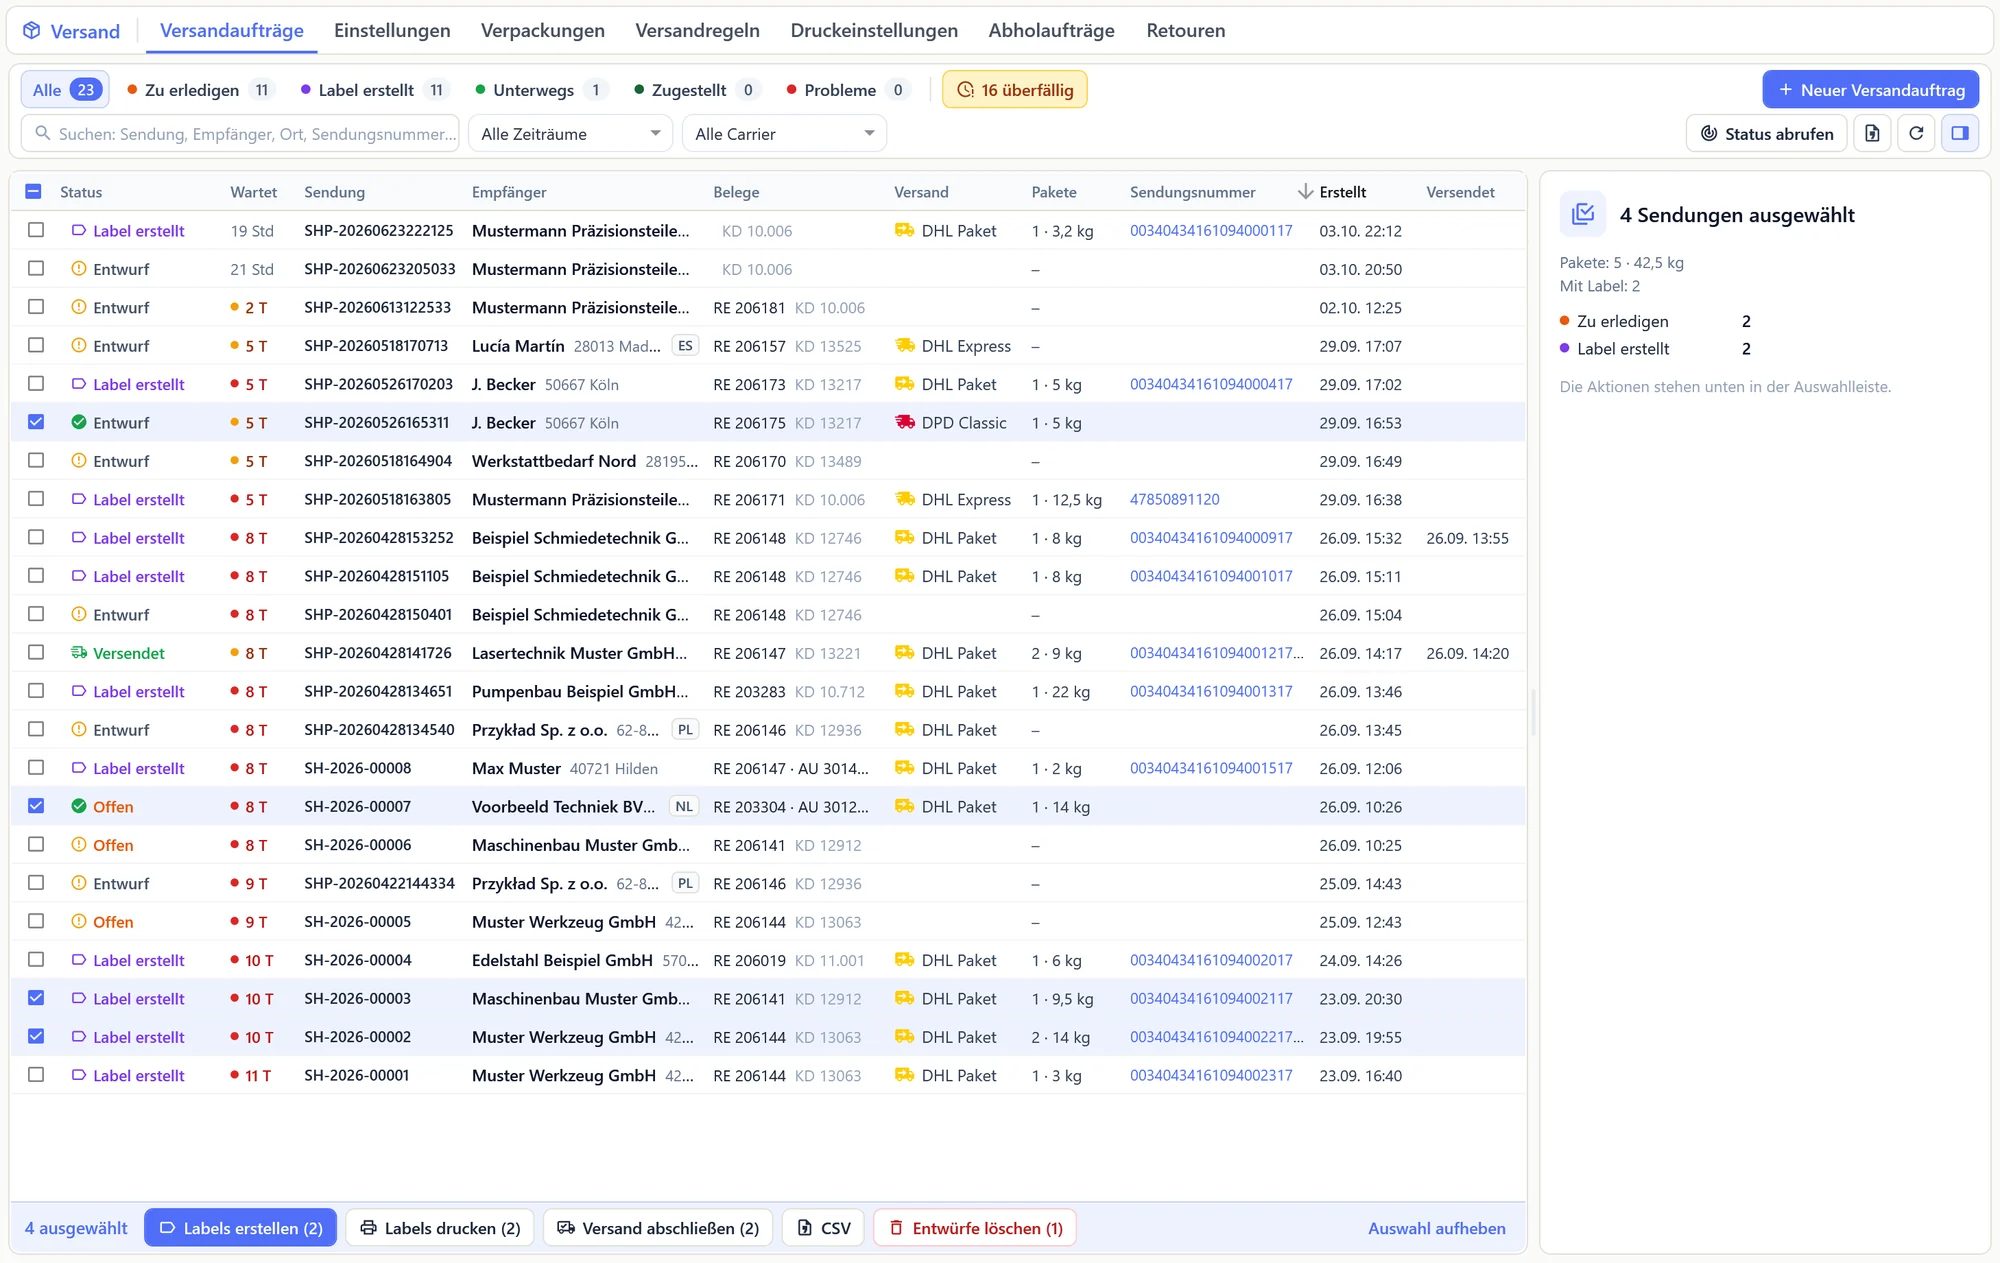Toggle the side panel icon button
Viewport: 2000px width, 1263px height.
[1960, 133]
